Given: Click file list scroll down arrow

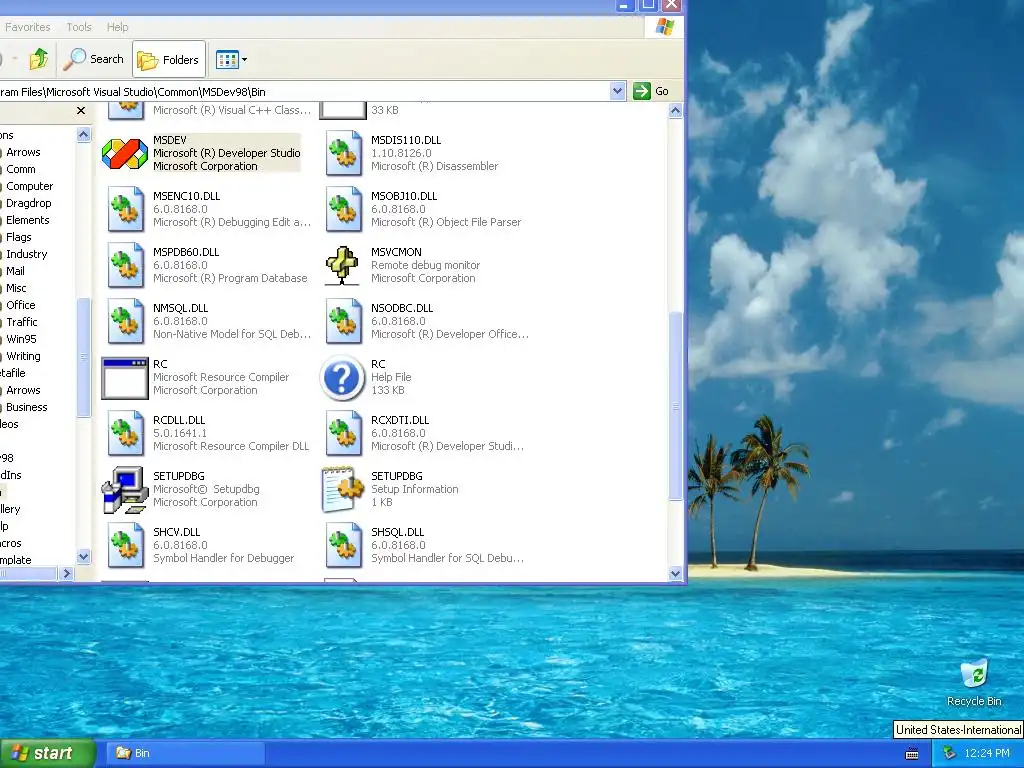Looking at the screenshot, I should 675,574.
